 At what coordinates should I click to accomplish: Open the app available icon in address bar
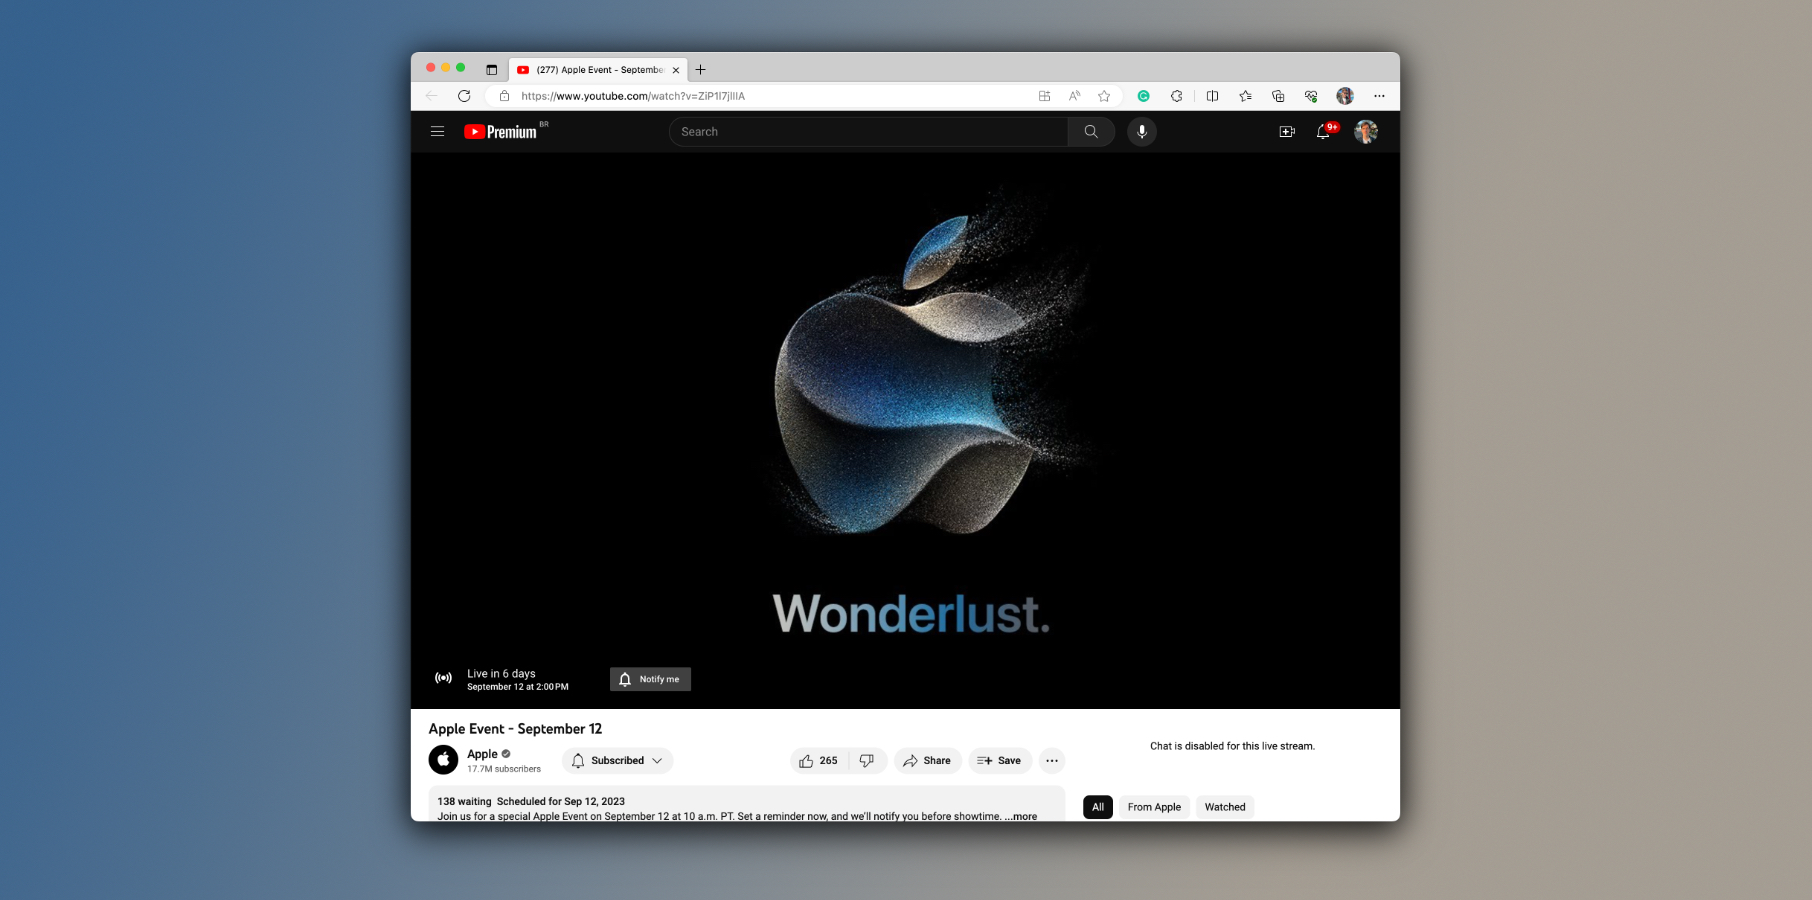[x=1044, y=96]
